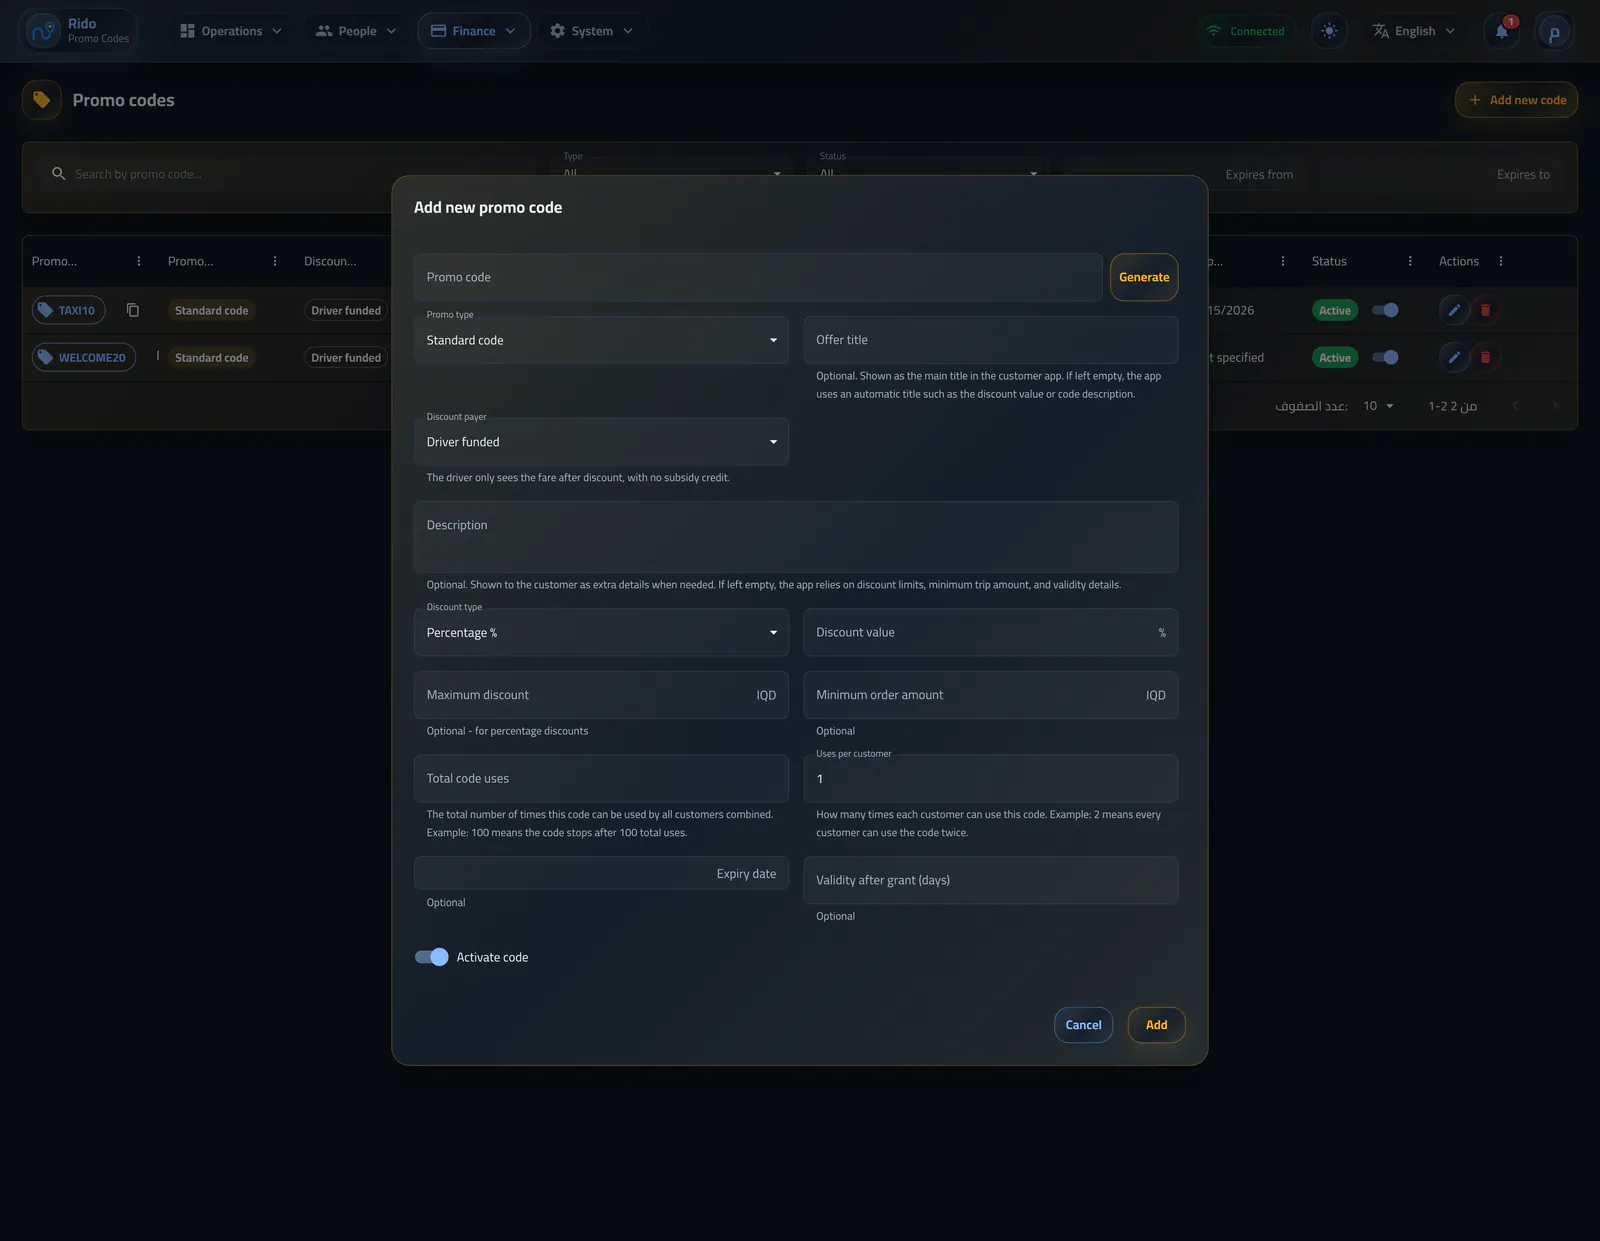Toggle the Activate code switch
Image resolution: width=1600 pixels, height=1241 pixels.
(x=432, y=957)
